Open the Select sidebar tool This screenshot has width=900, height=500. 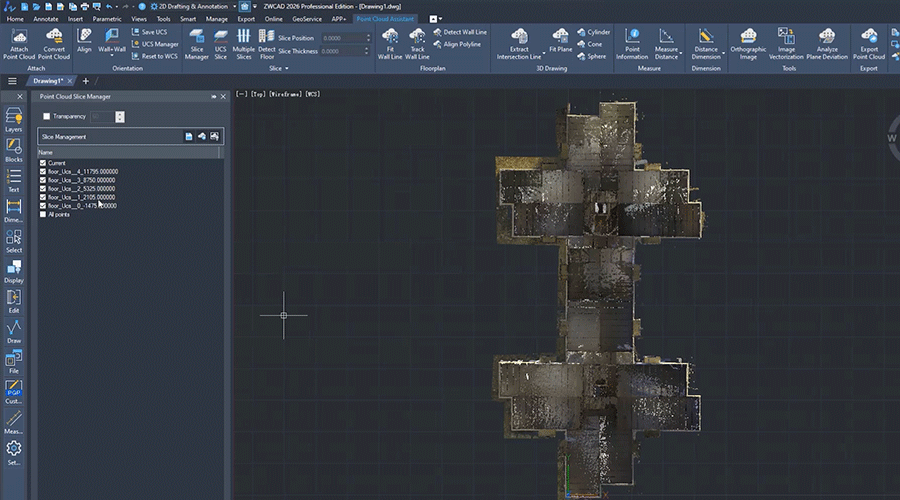pos(14,241)
